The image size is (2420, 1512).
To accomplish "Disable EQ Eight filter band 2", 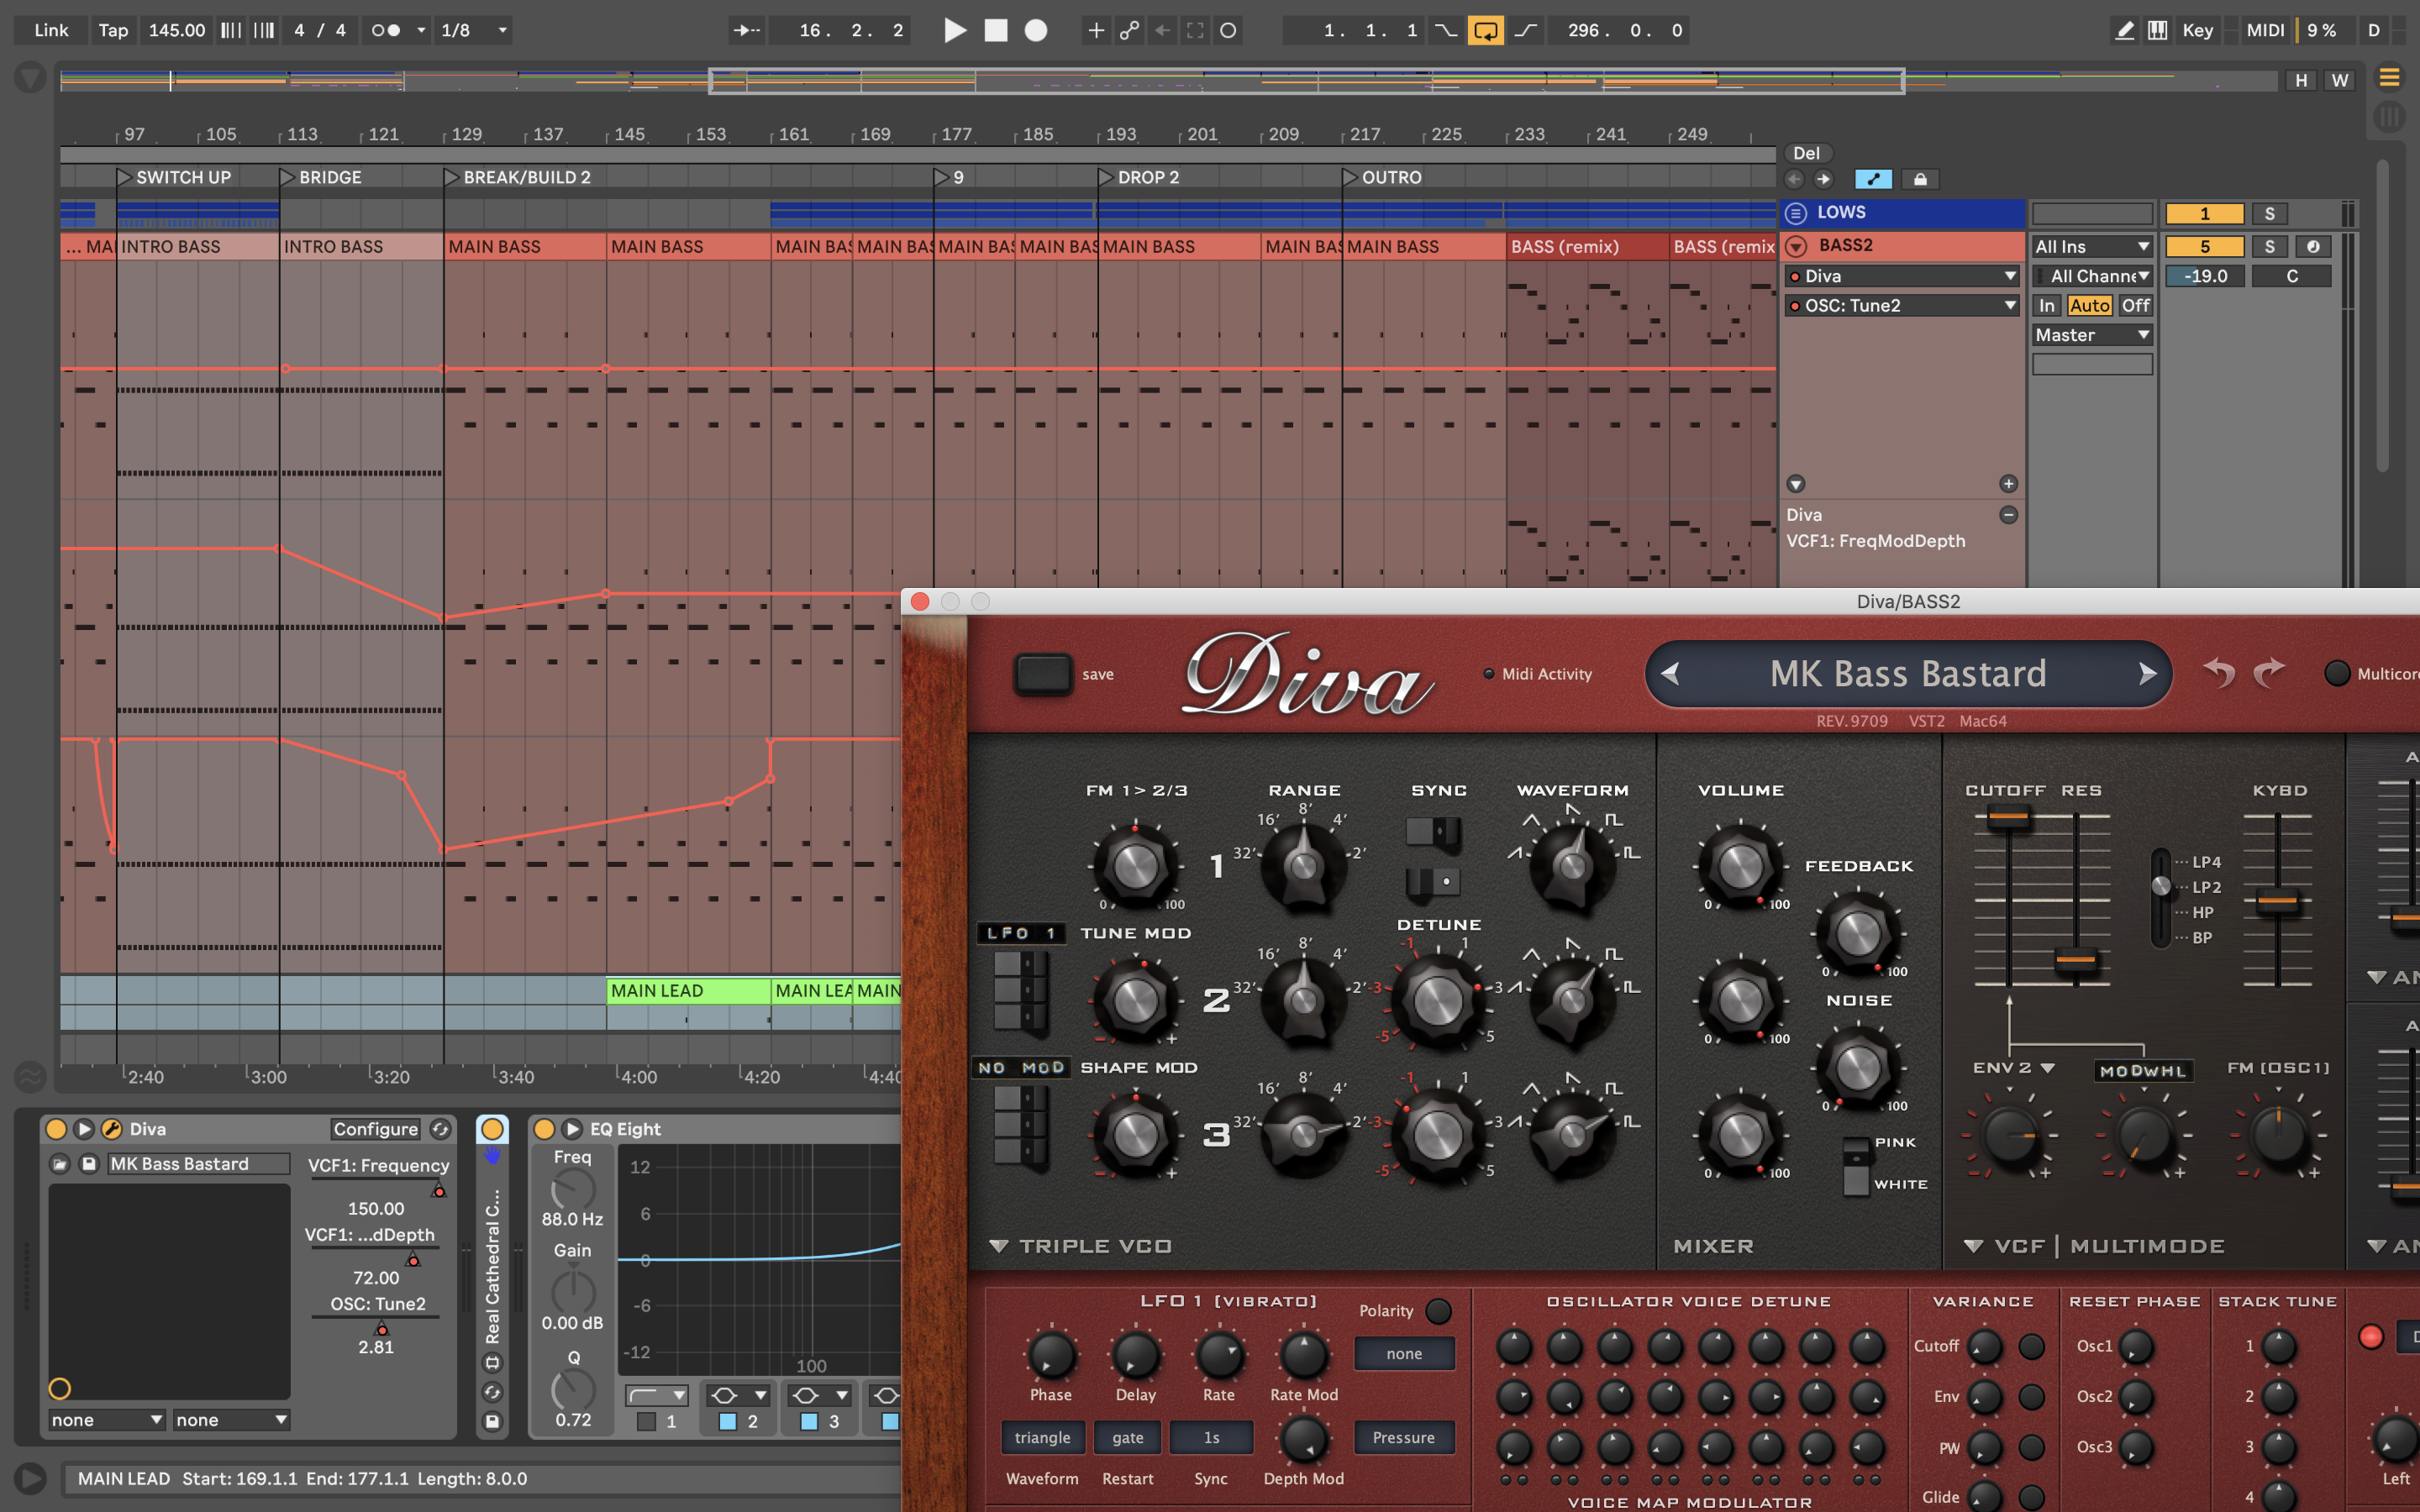I will (728, 1421).
